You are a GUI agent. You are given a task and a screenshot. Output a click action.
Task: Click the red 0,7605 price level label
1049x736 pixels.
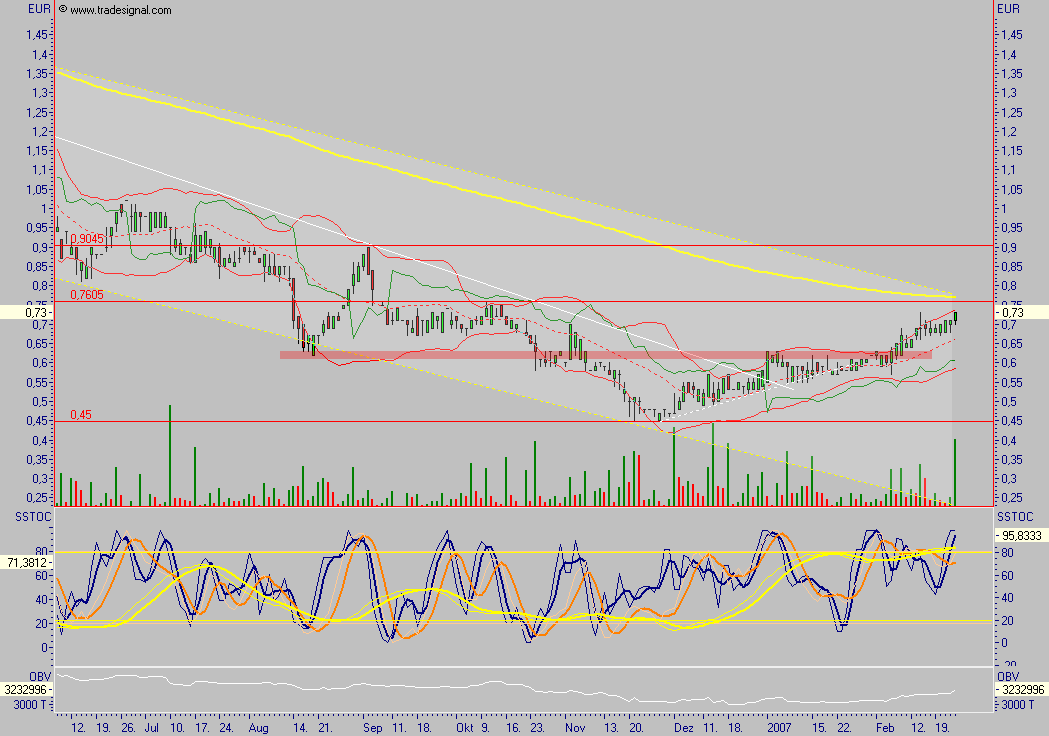tap(87, 295)
